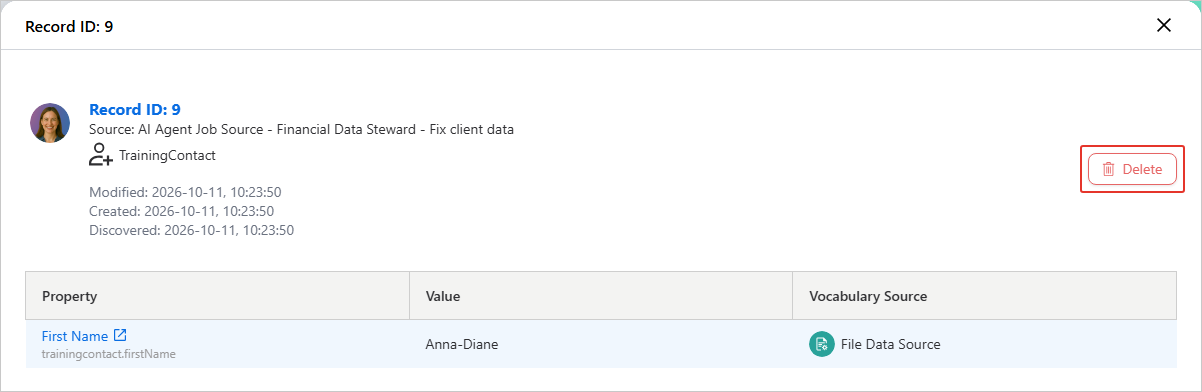1202x392 pixels.
Task: Click the TrainingContact entity type label
Action: click(x=167, y=155)
